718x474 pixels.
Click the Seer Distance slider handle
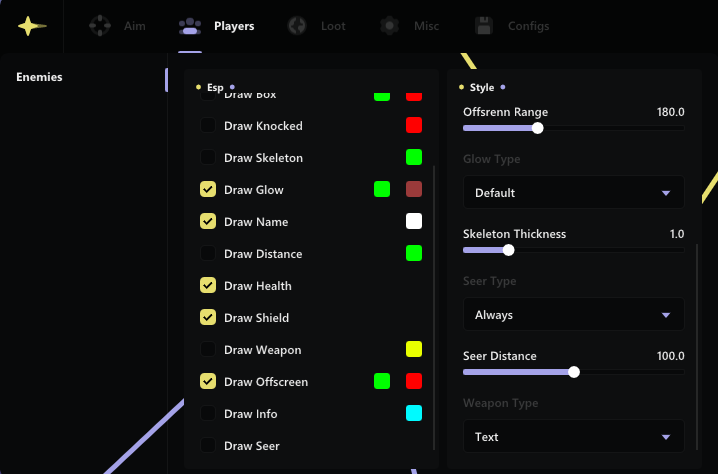(574, 372)
